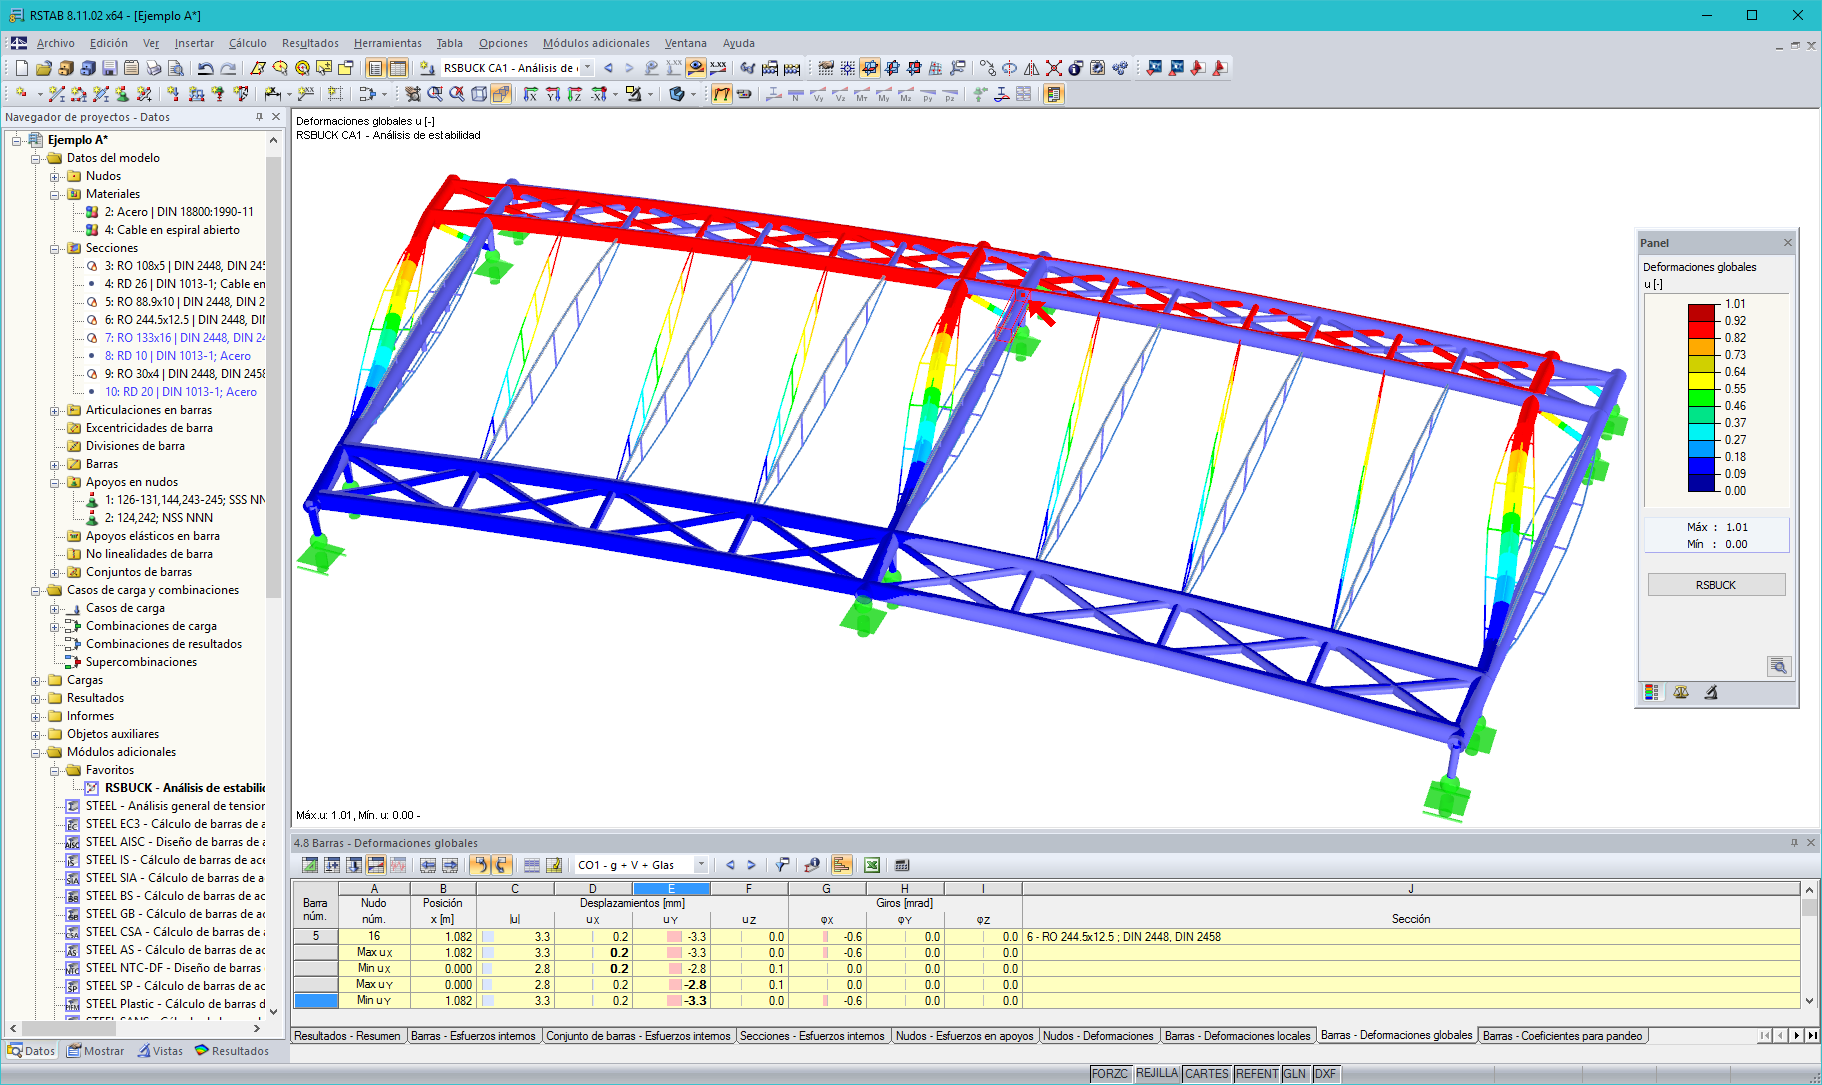Select the wireframe cube view icon
The image size is (1822, 1085).
click(479, 94)
